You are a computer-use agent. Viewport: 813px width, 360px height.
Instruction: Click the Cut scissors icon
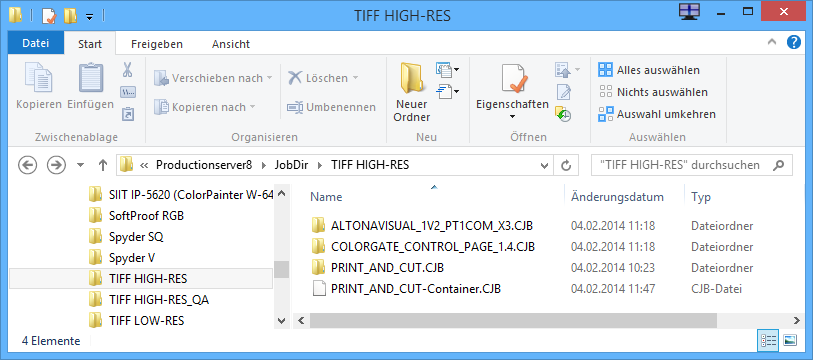(x=128, y=69)
